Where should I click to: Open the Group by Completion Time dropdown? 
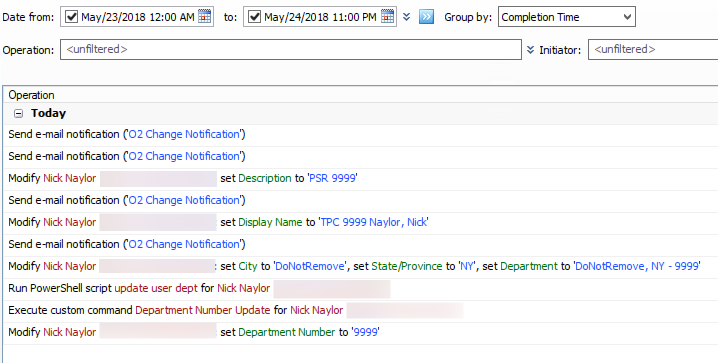566,17
